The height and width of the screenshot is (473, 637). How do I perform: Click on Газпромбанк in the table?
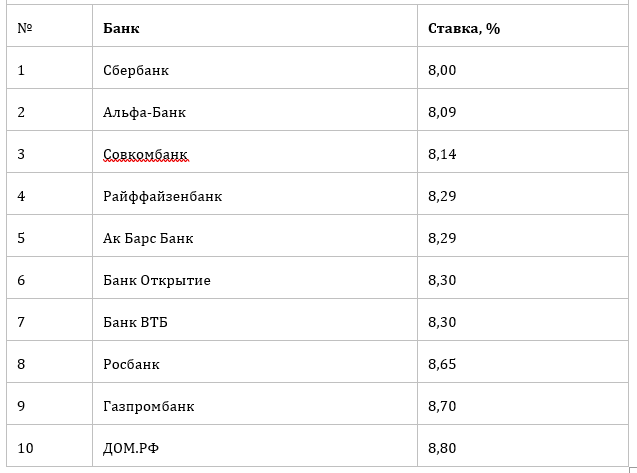click(148, 406)
